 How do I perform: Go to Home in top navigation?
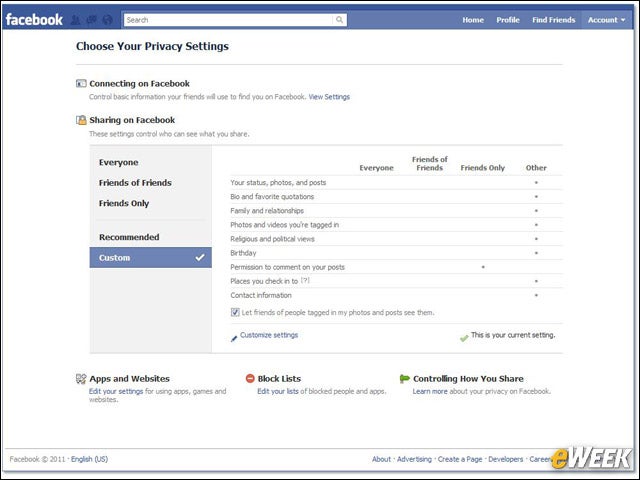473,20
